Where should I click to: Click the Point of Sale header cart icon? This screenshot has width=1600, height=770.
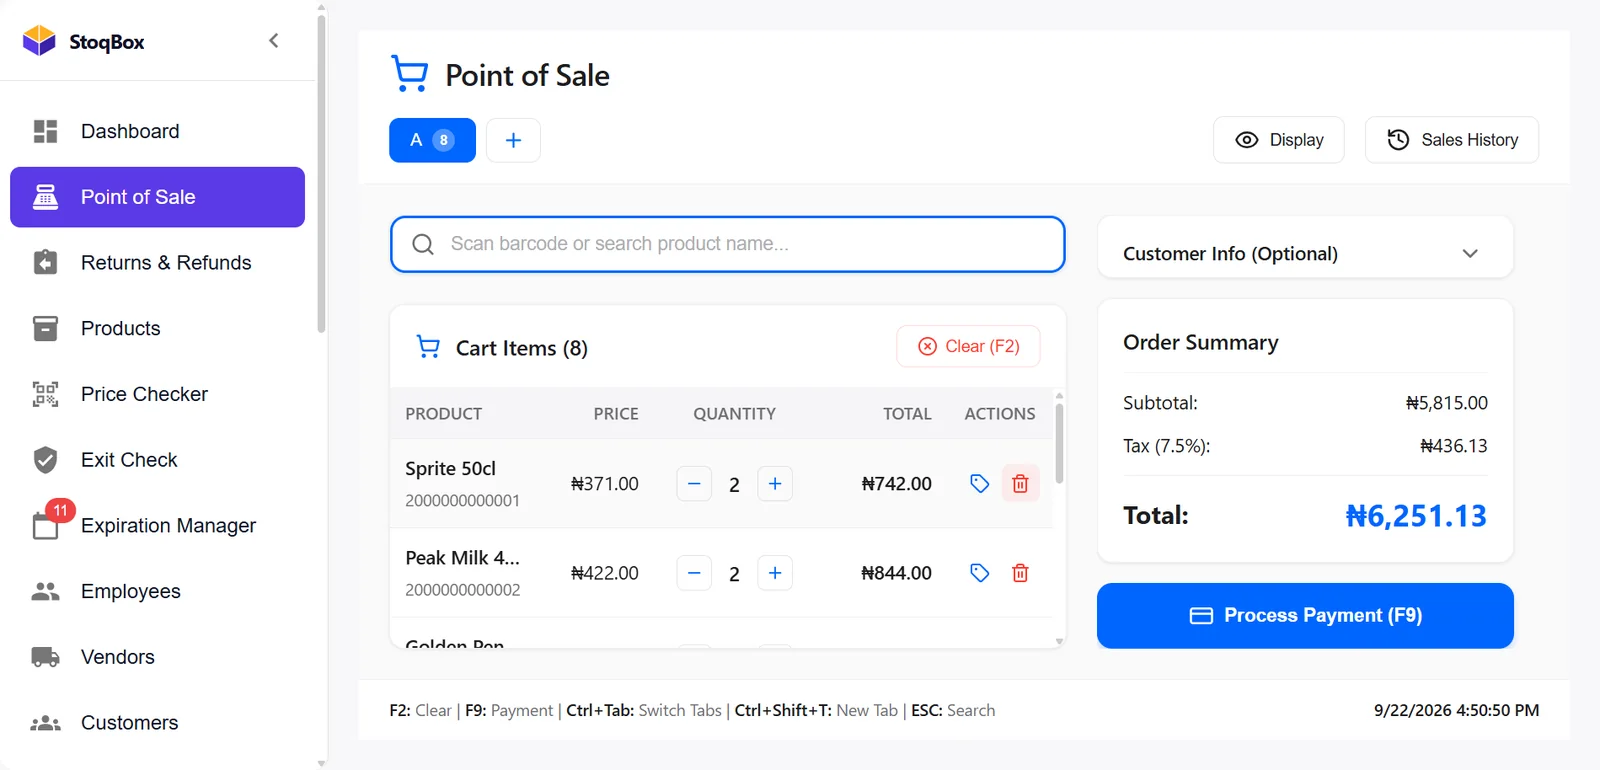coord(409,74)
